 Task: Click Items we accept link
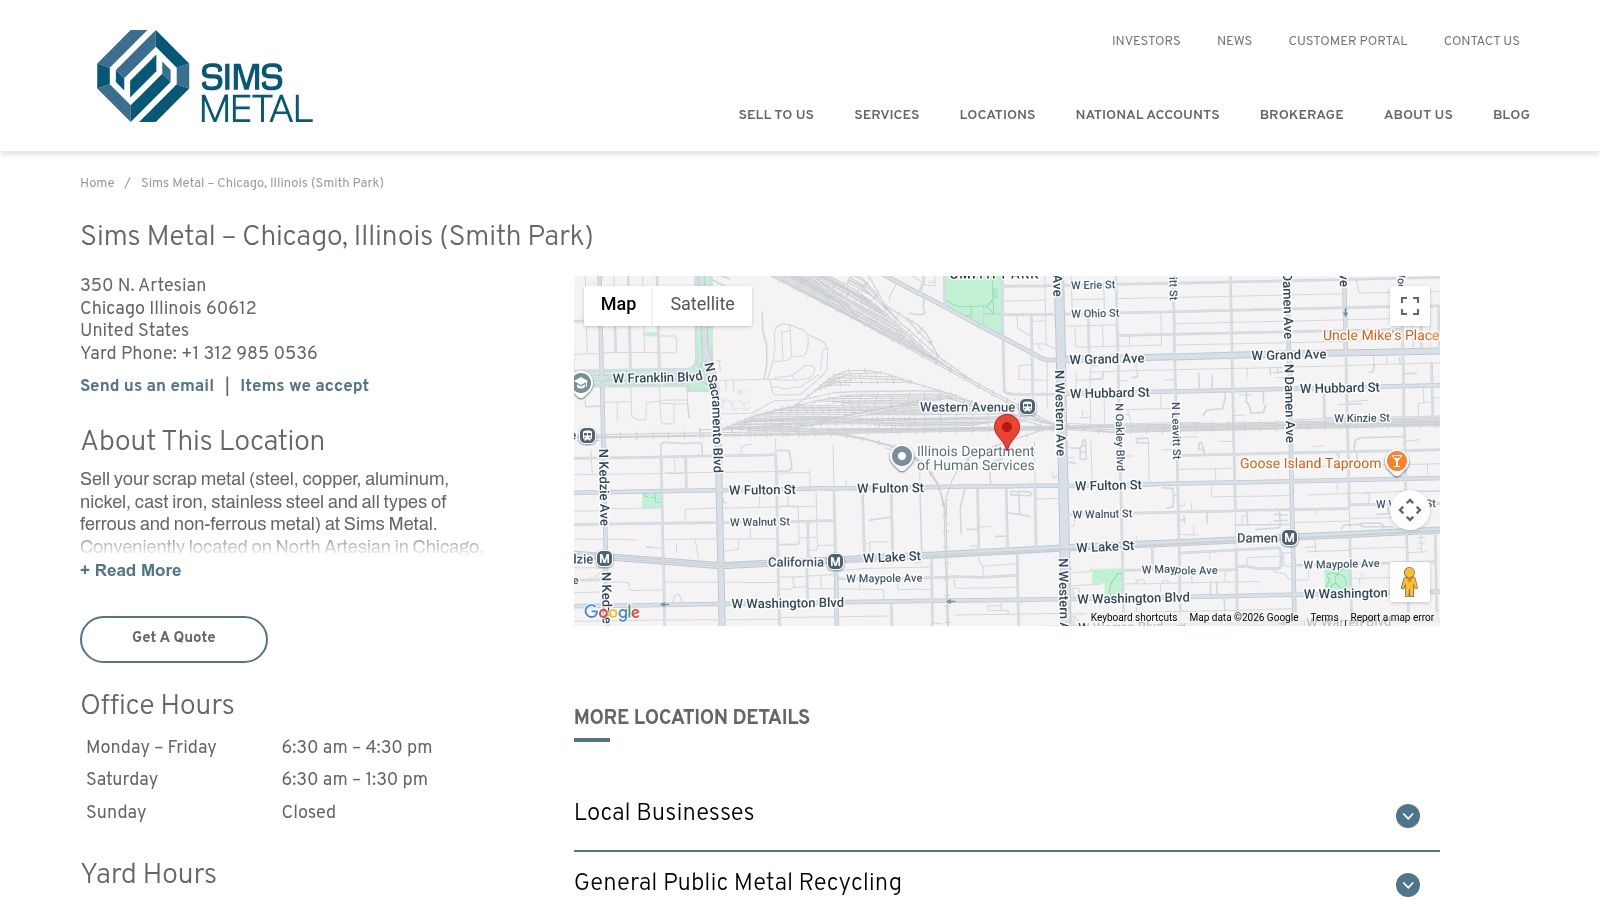coord(304,386)
